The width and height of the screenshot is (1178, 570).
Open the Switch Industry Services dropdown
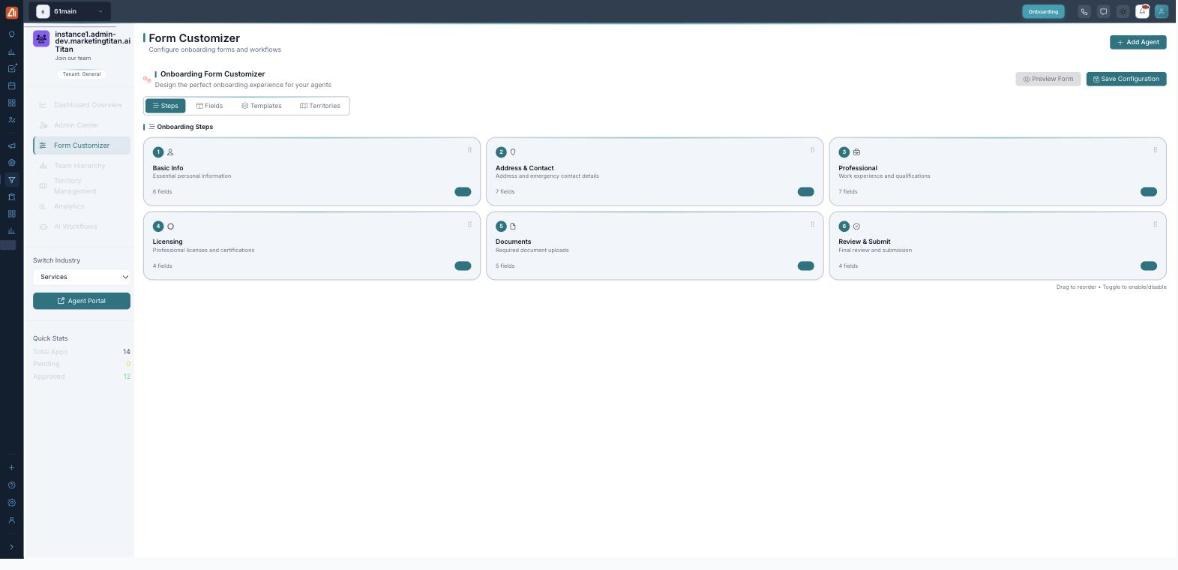82,277
